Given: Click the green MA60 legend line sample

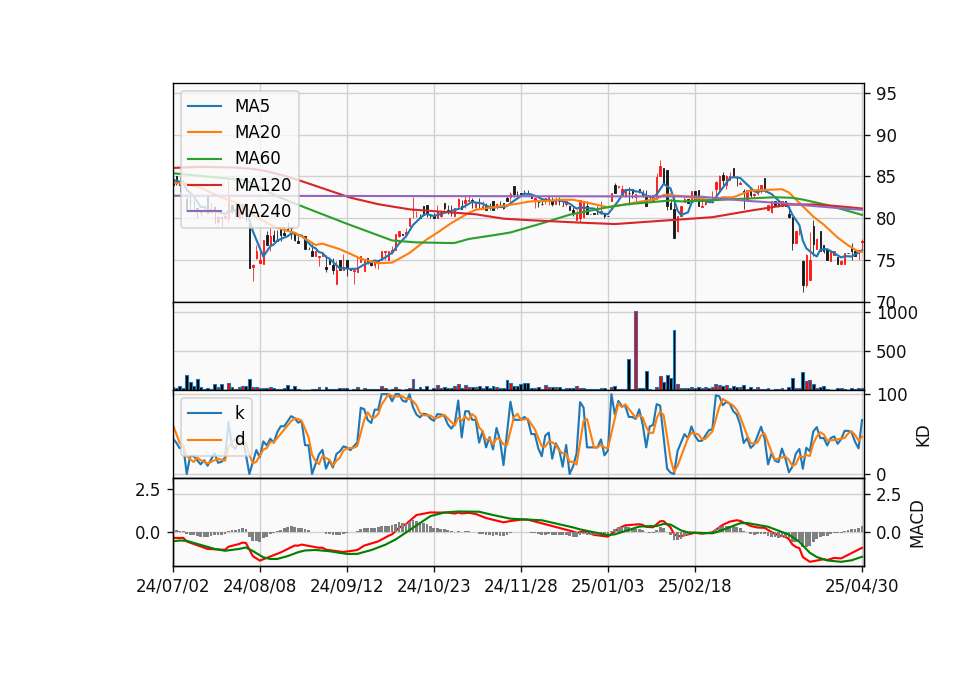Looking at the screenshot, I should click(x=204, y=159).
